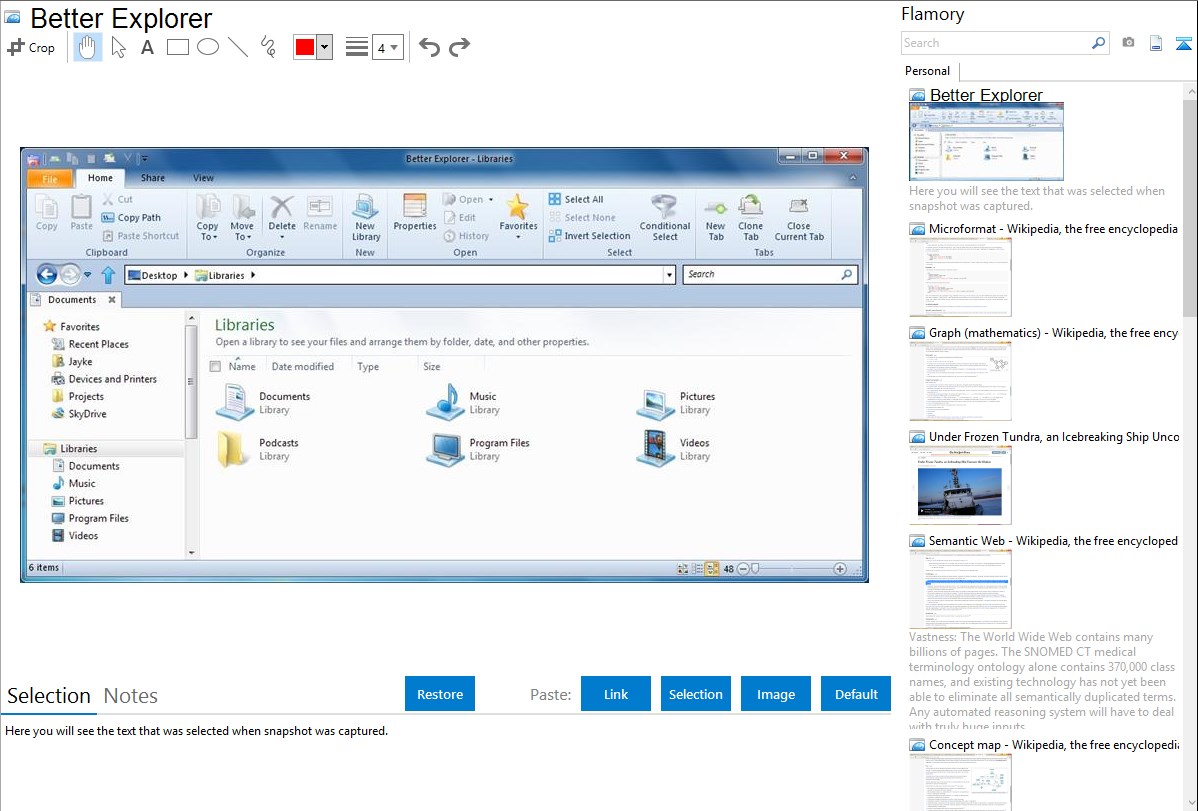Image resolution: width=1198 pixels, height=811 pixels.
Task: Activate the Crop tool in Flamory toolbar
Action: [31, 47]
